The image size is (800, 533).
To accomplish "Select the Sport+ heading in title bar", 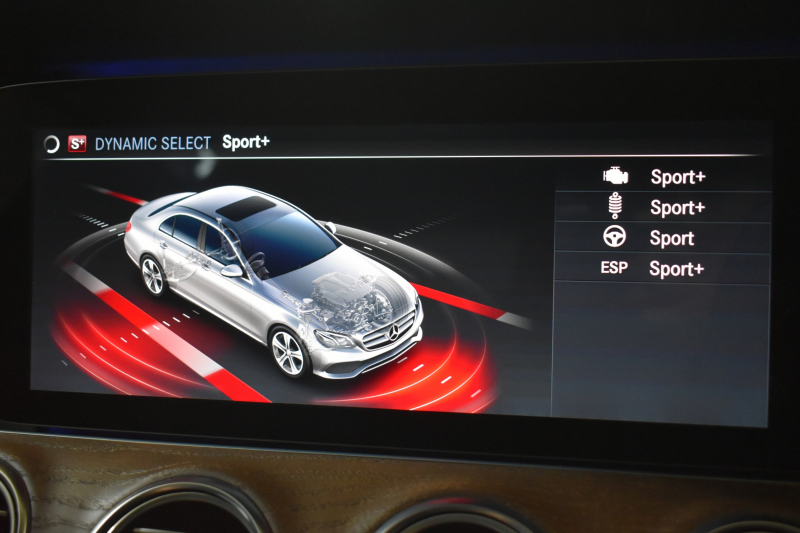I will click(x=246, y=142).
